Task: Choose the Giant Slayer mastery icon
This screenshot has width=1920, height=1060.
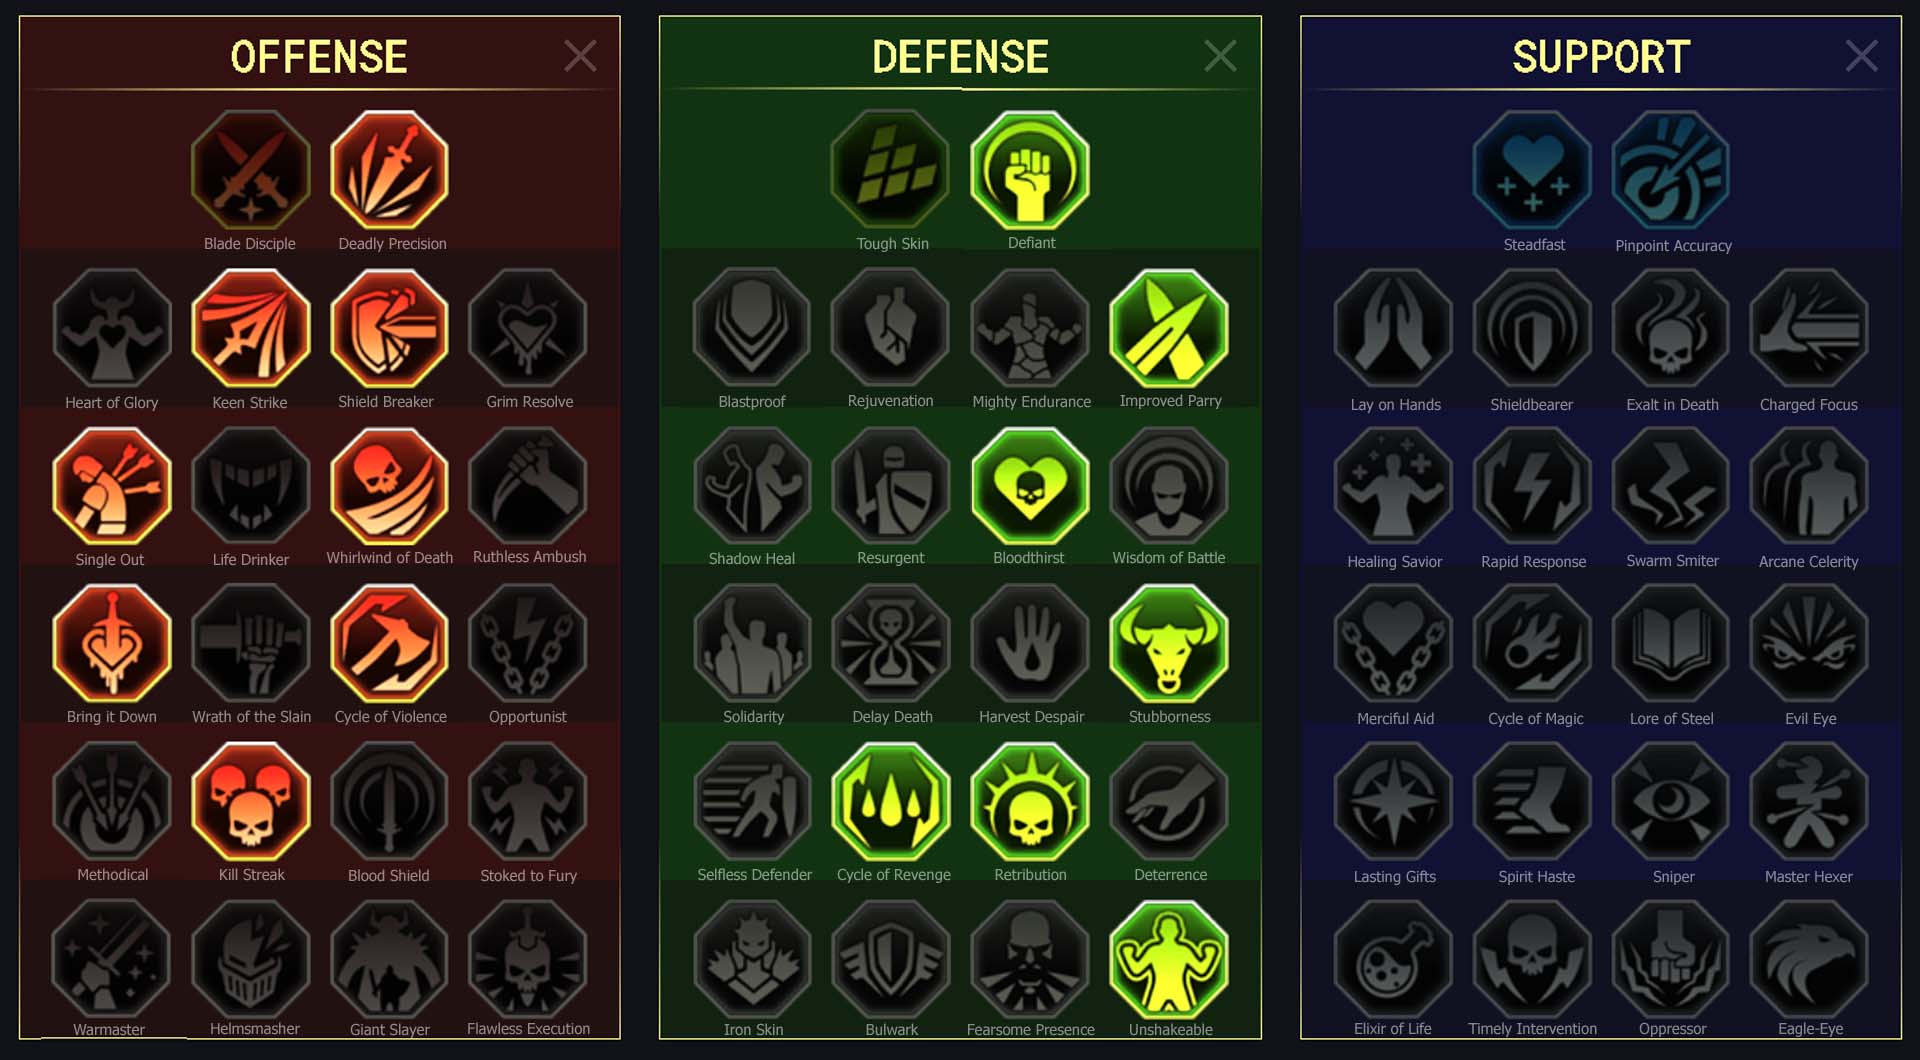Action: click(389, 960)
